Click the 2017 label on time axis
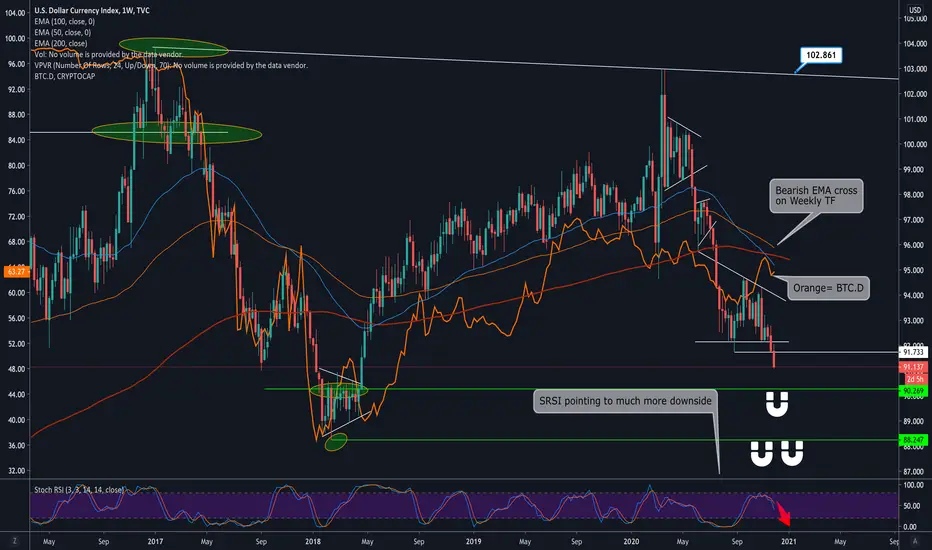 click(x=155, y=542)
